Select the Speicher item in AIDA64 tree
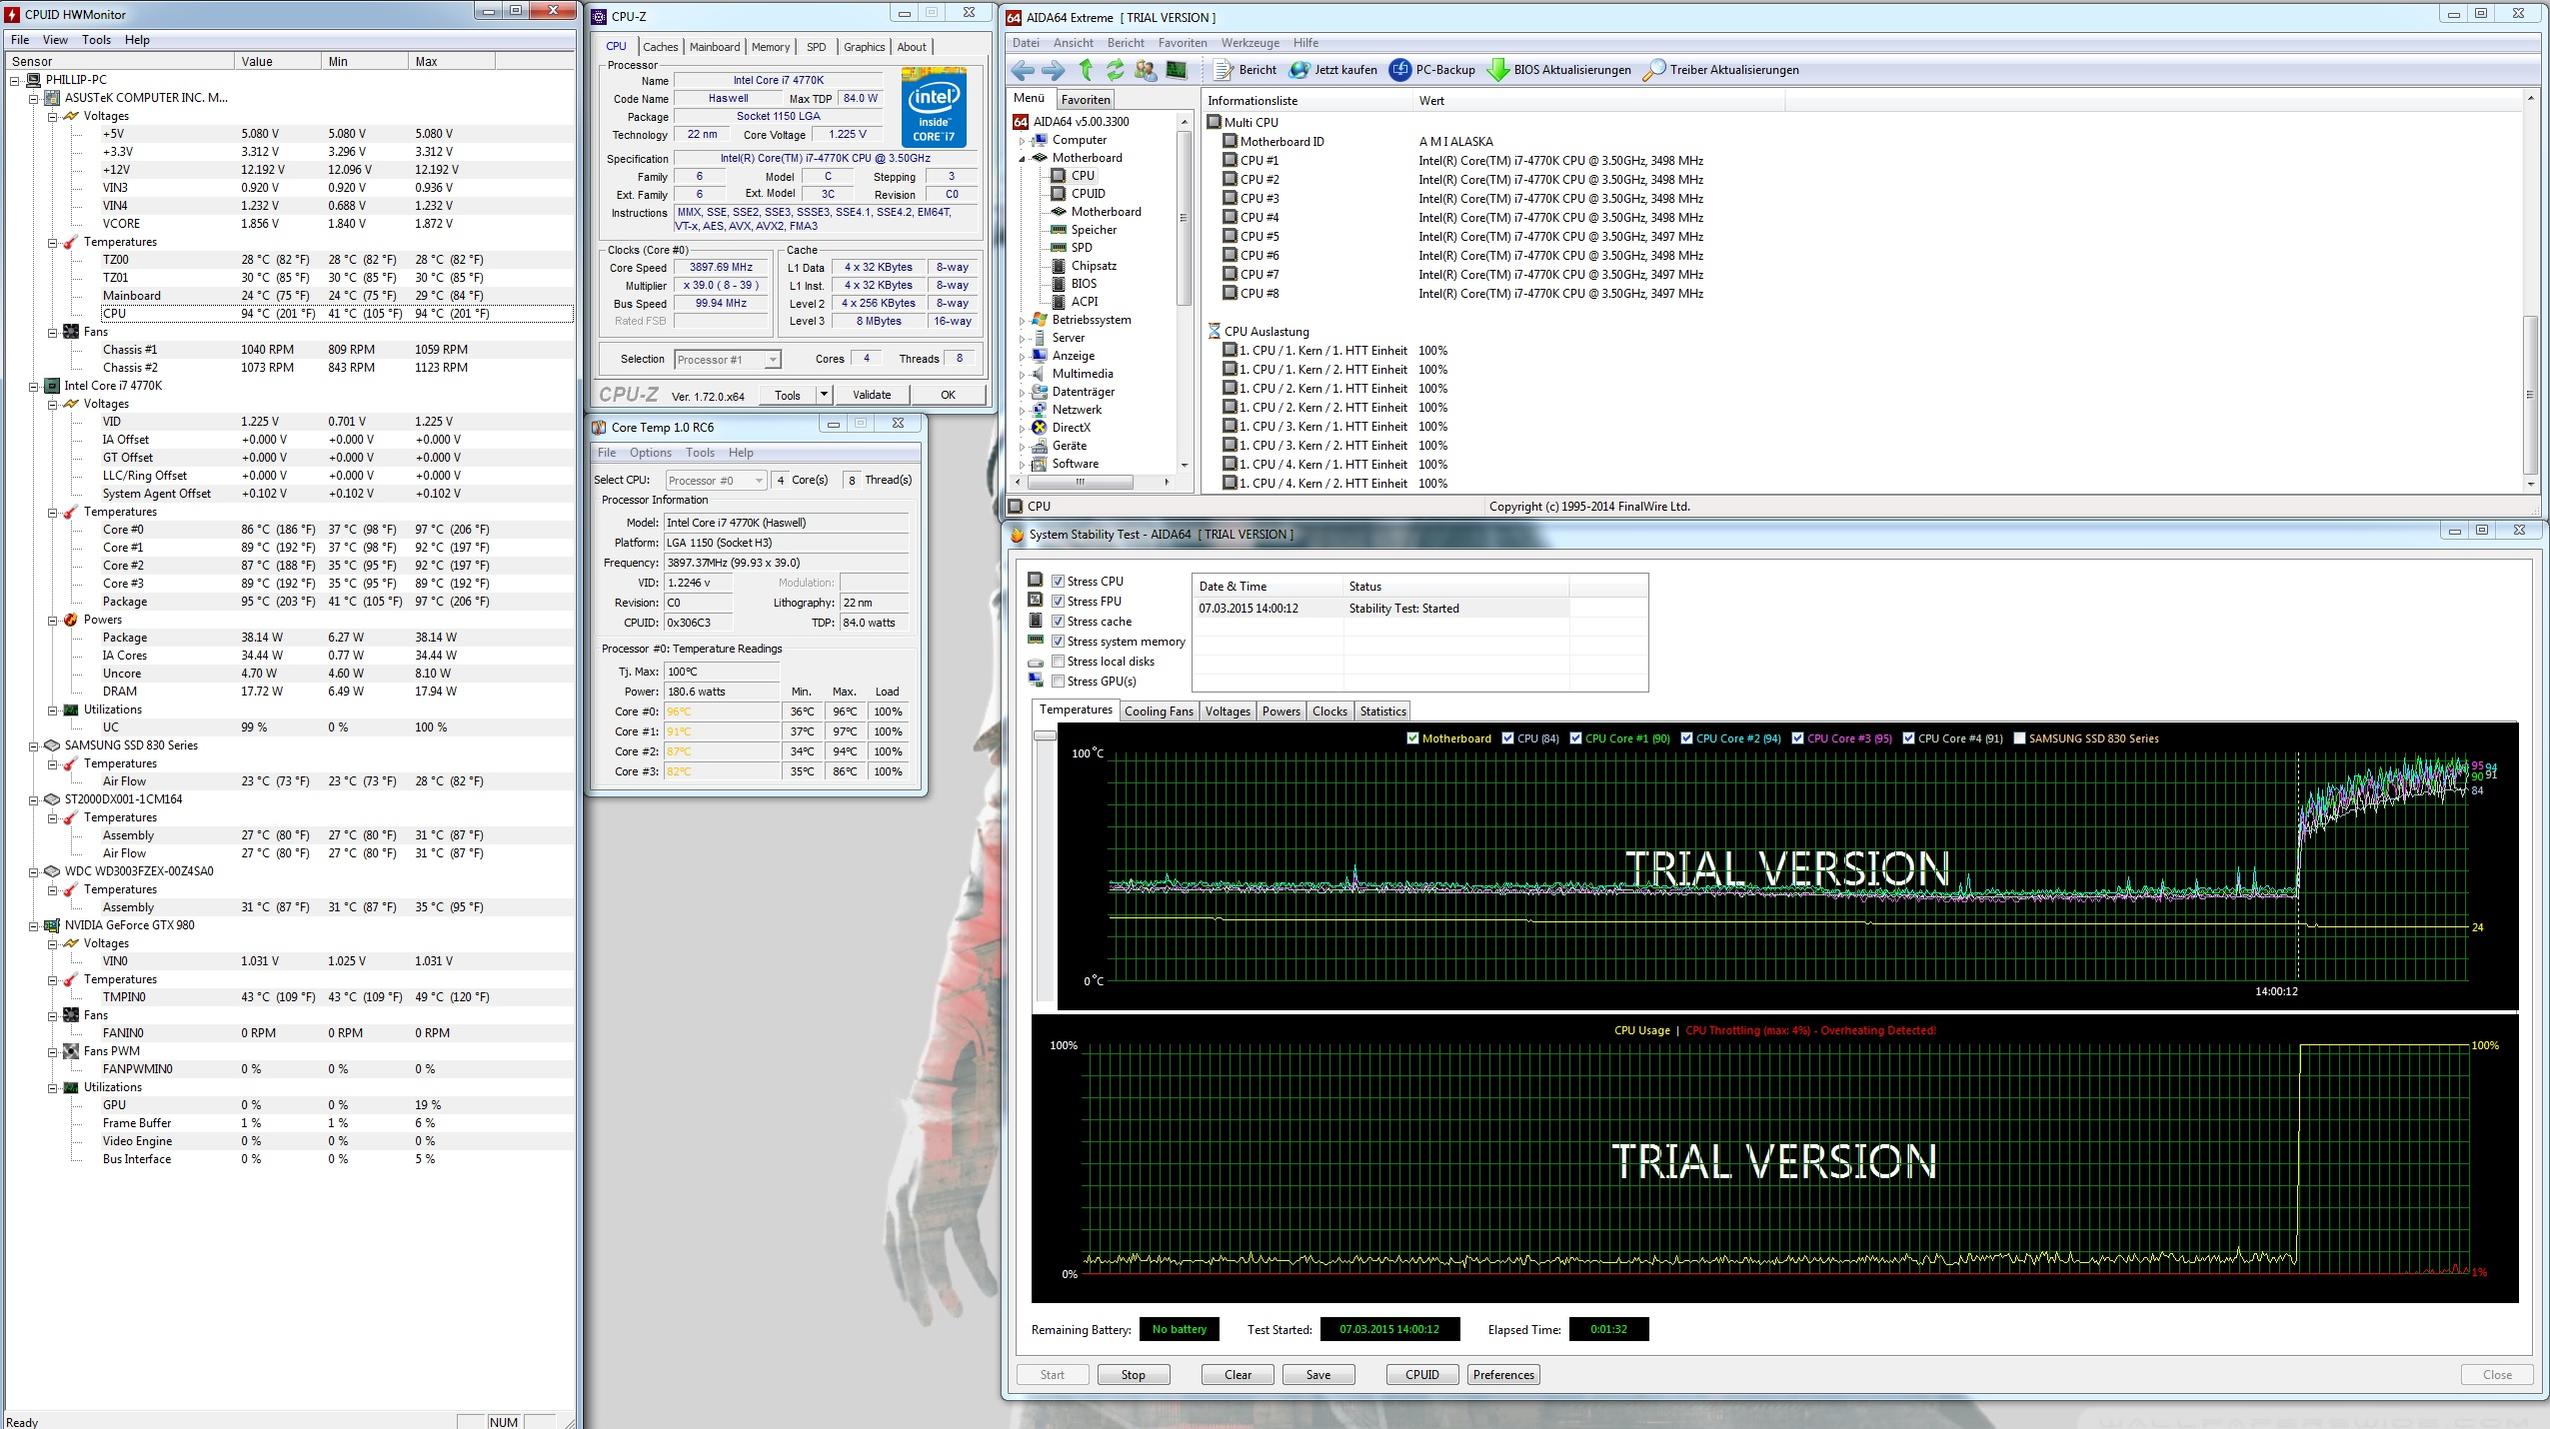Image resolution: width=2550 pixels, height=1429 pixels. (1093, 230)
